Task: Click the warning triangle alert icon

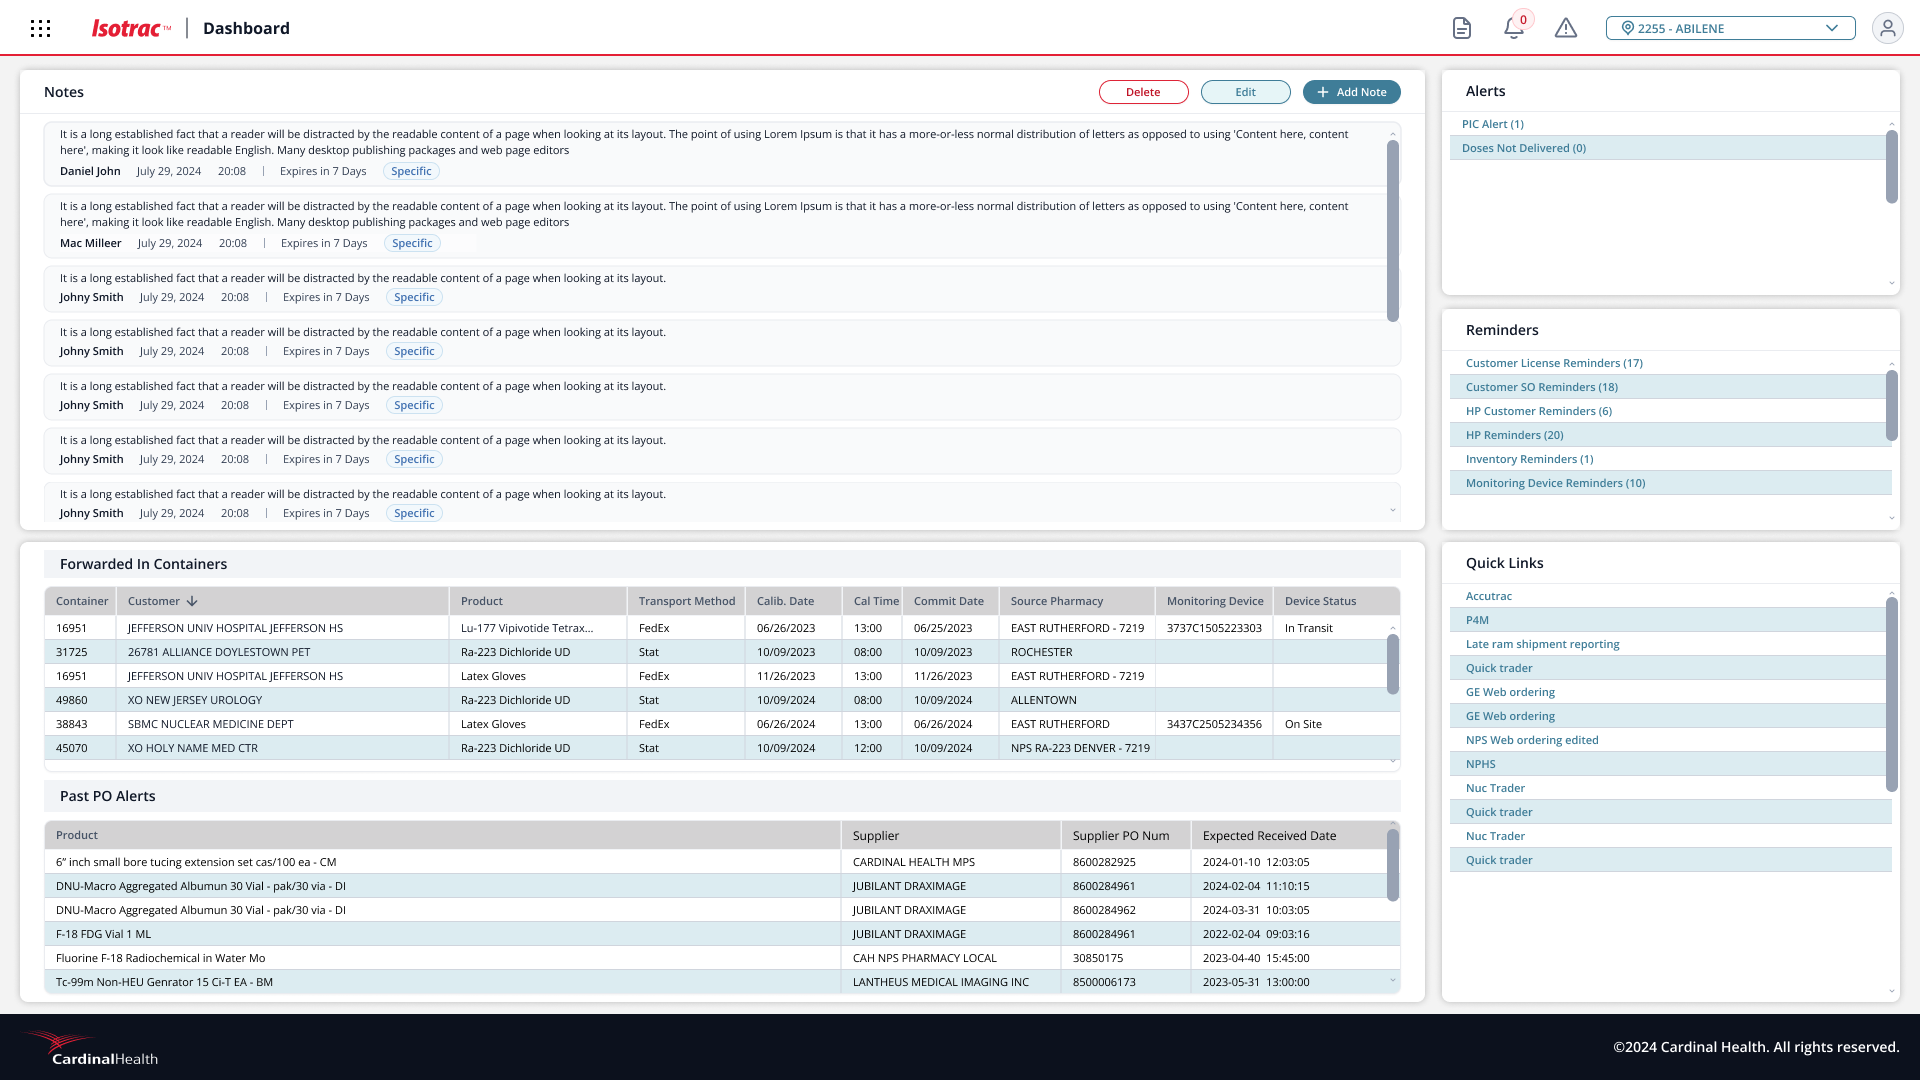Action: 1566,28
